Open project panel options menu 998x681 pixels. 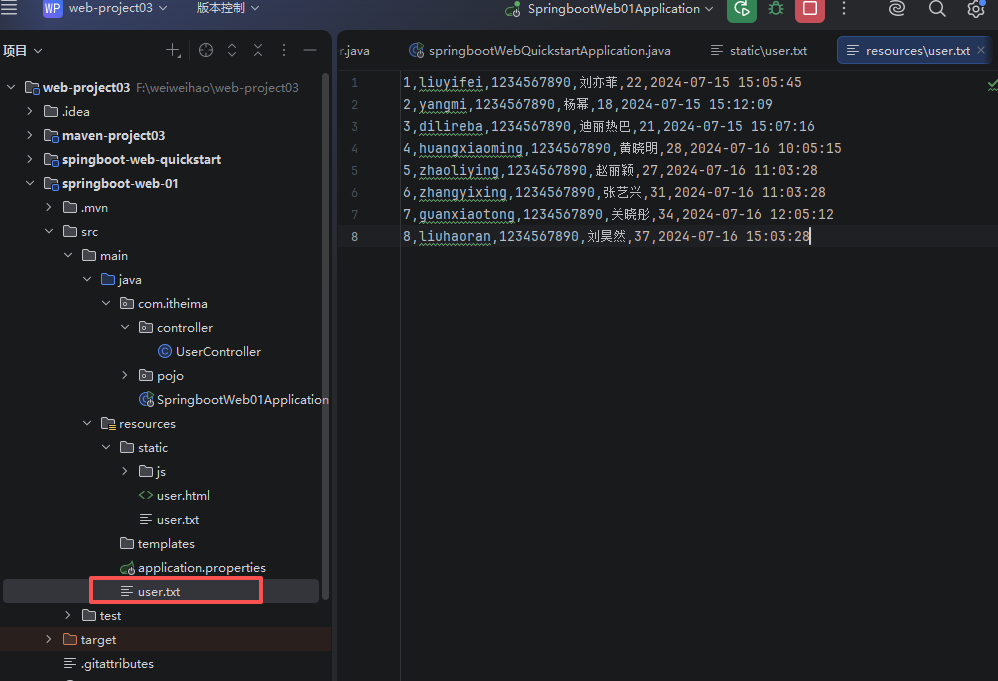284,50
